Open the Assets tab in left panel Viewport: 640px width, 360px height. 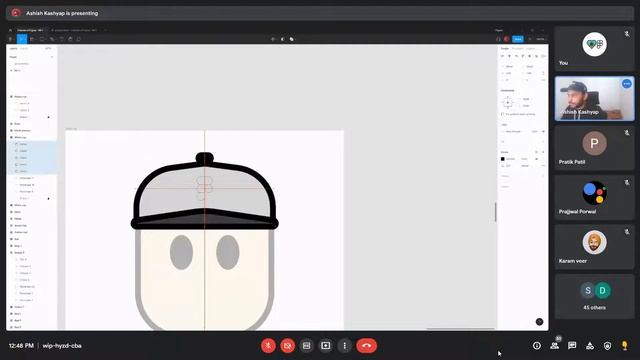(24, 49)
